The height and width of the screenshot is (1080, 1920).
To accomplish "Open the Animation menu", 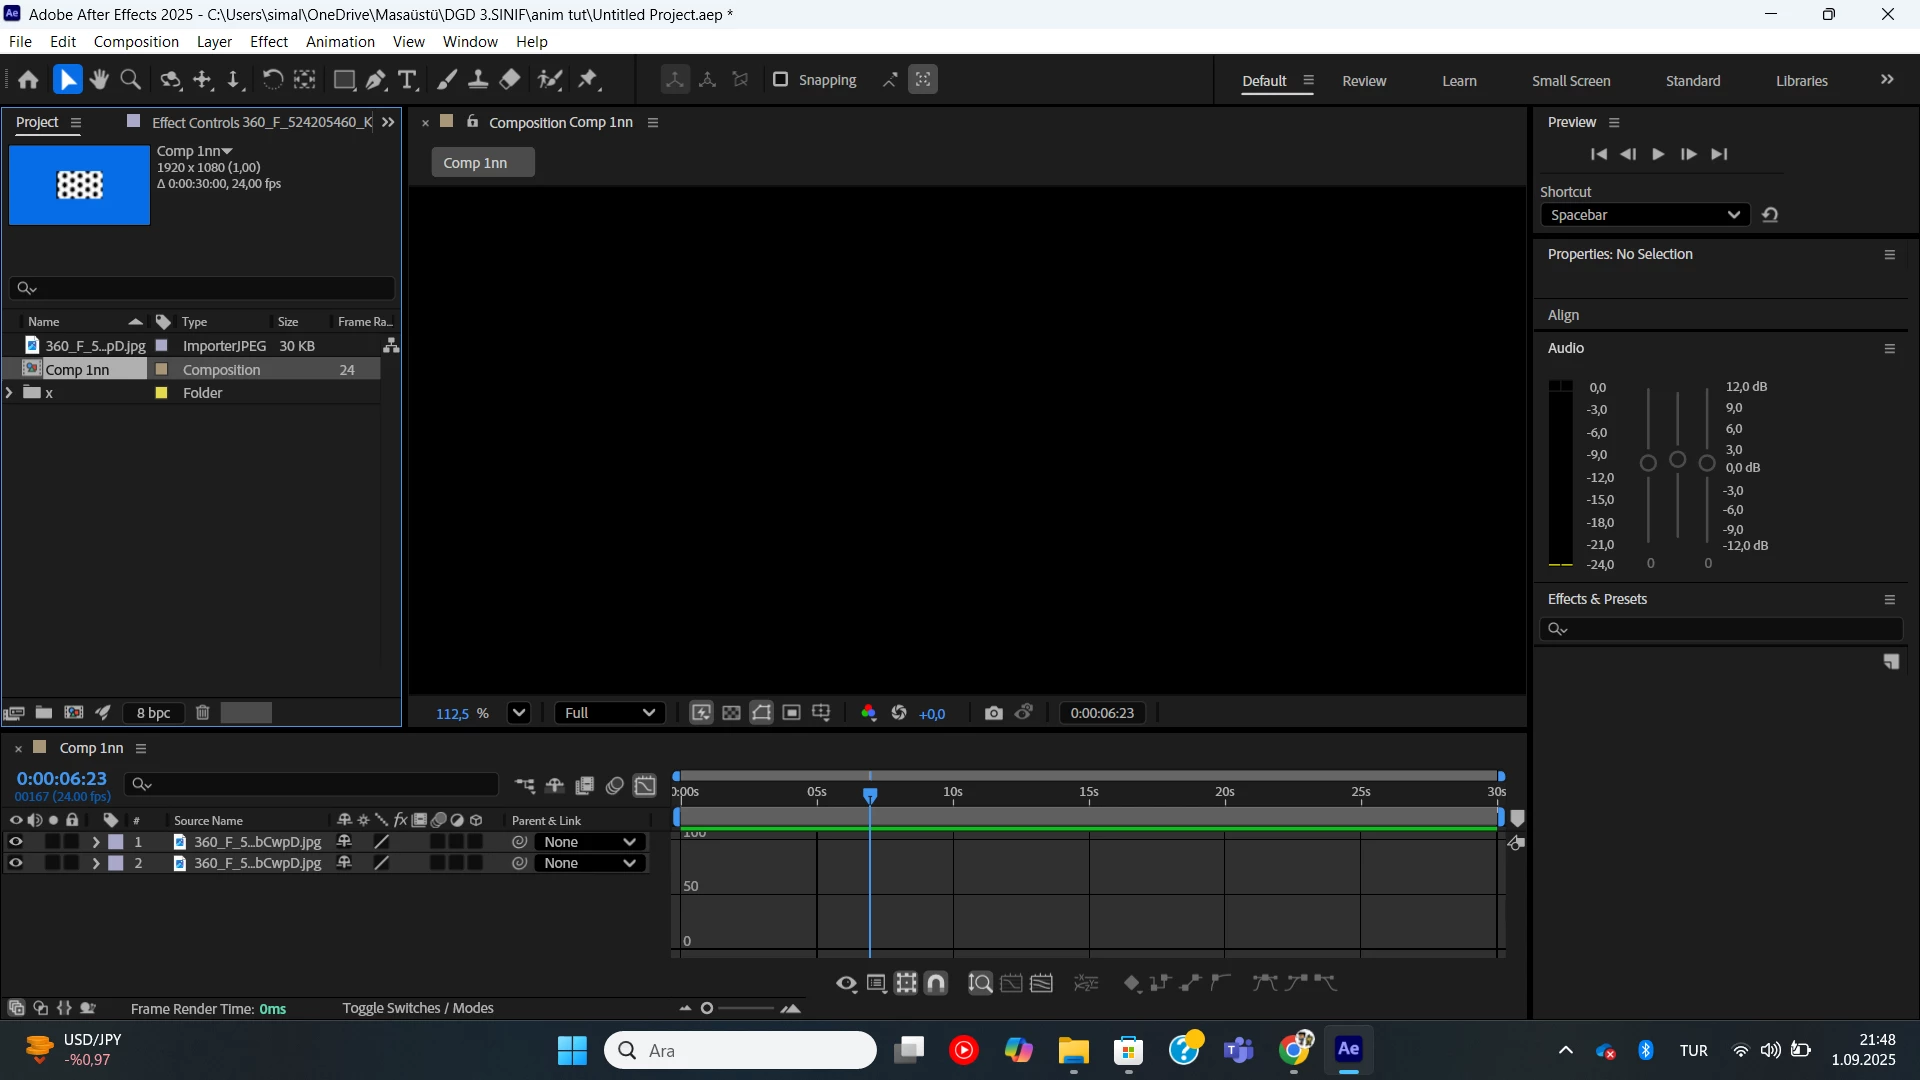I will coord(340,42).
